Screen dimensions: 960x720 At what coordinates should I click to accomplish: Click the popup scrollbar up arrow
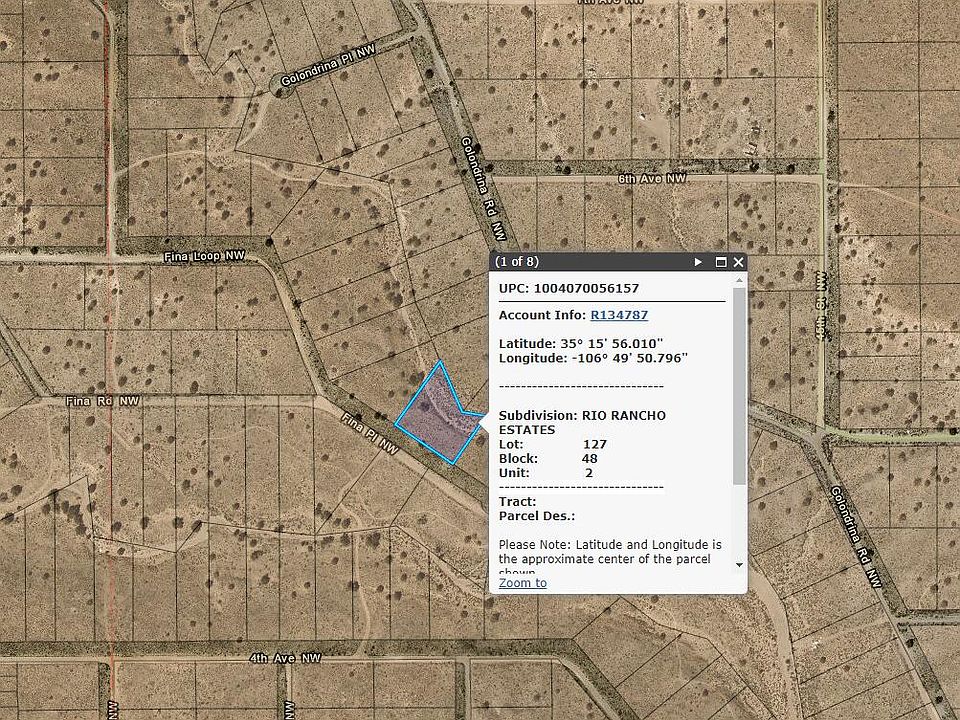coord(739,280)
